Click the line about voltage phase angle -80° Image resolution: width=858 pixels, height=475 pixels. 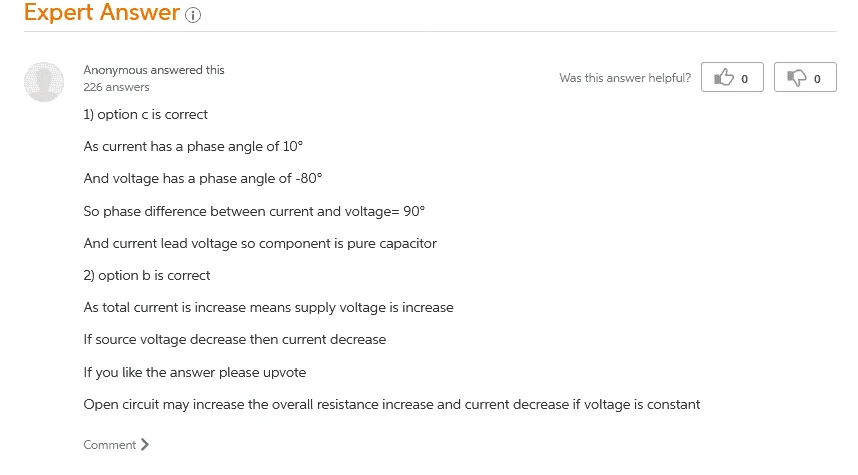[x=203, y=179]
